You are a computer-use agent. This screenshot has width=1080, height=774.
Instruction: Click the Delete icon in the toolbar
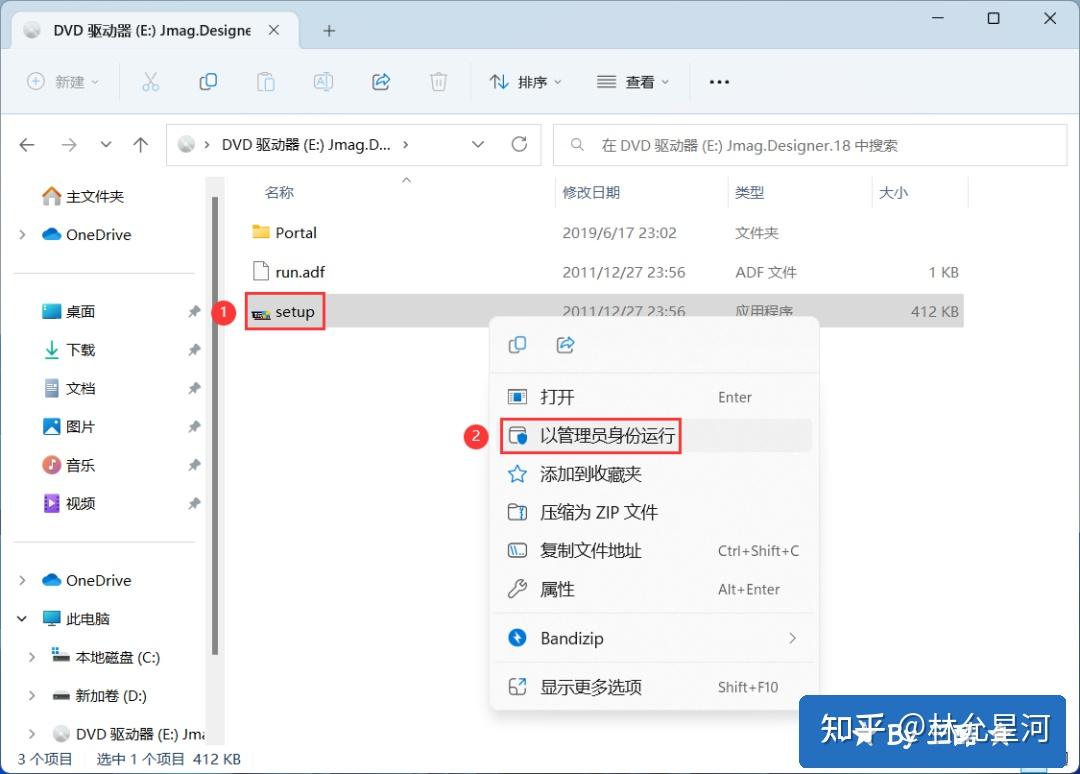point(438,81)
